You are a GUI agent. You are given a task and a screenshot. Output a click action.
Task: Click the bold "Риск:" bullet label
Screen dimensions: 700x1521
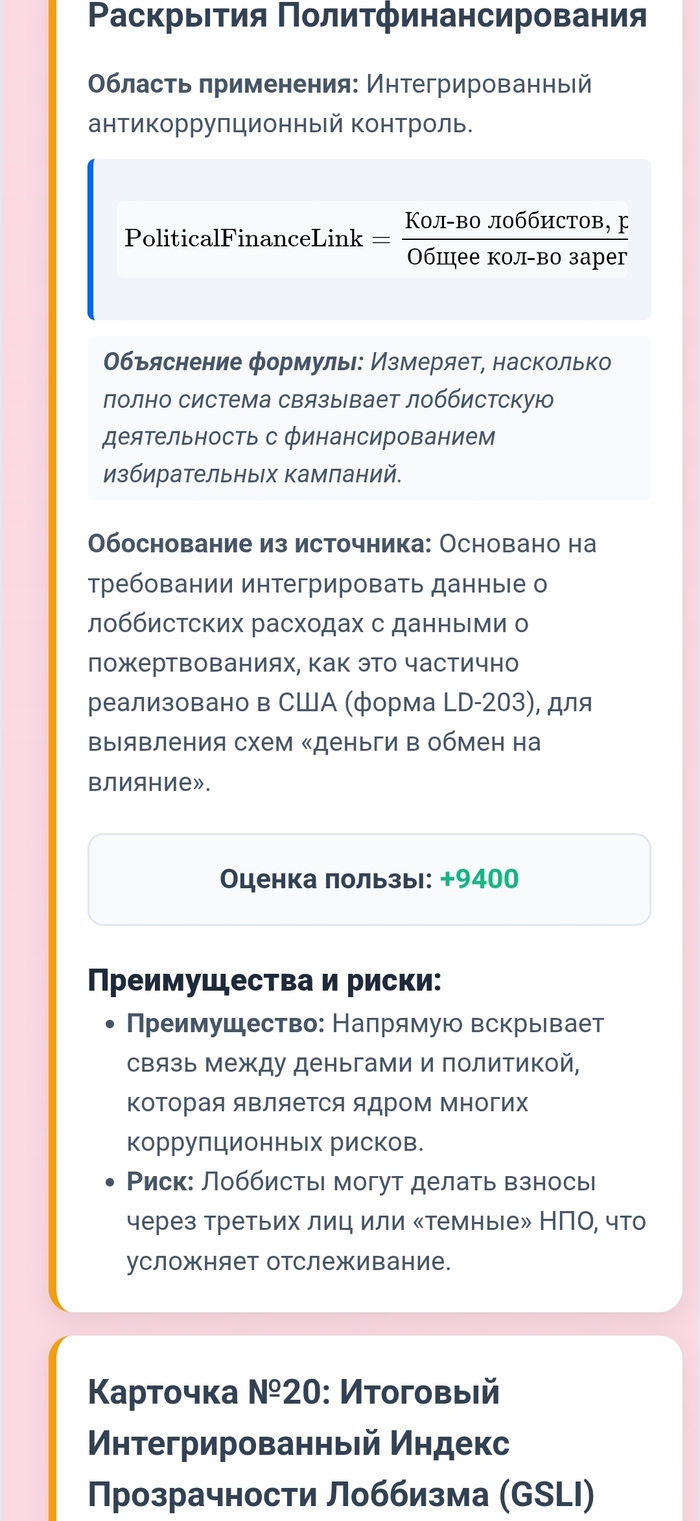point(161,1182)
